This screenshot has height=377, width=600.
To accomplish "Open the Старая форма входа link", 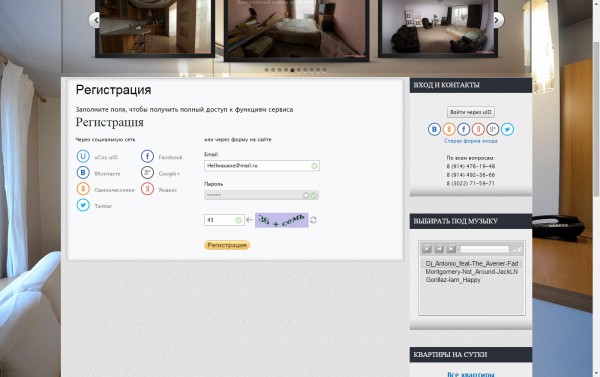I will click(471, 141).
